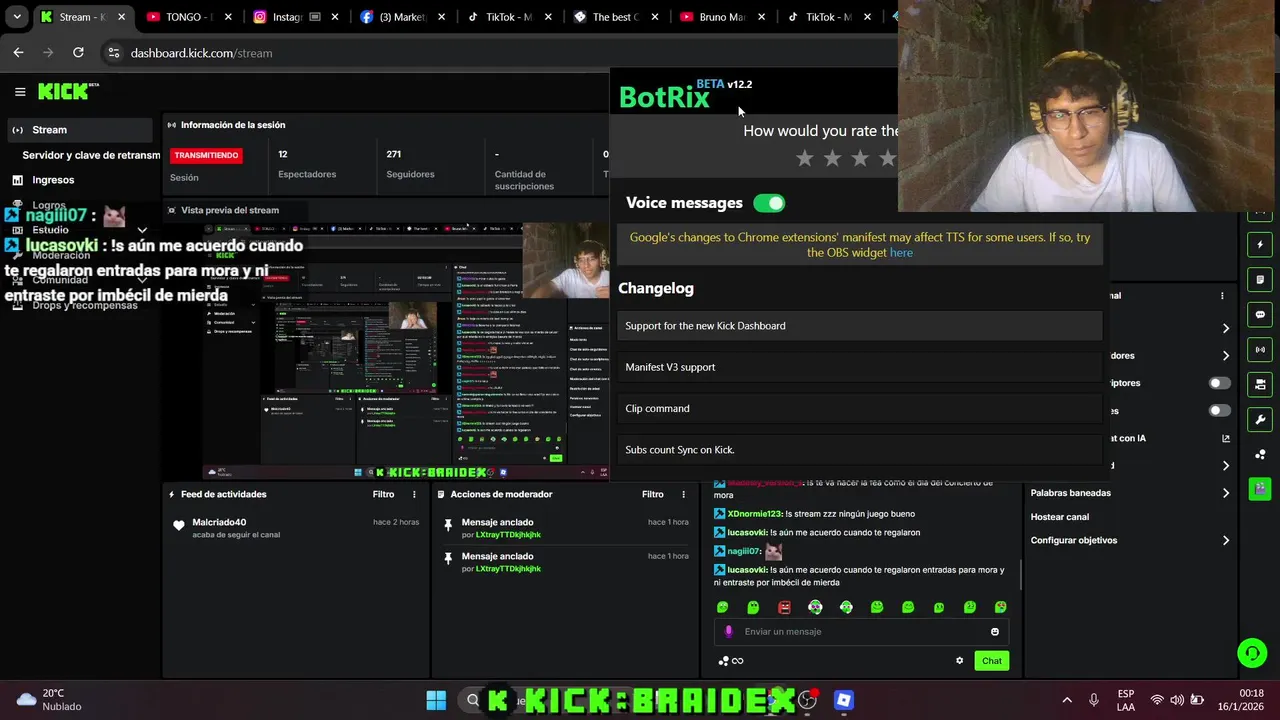Click the Kick logo in the dashboard header
Viewport: 1280px width, 720px height.
click(69, 91)
